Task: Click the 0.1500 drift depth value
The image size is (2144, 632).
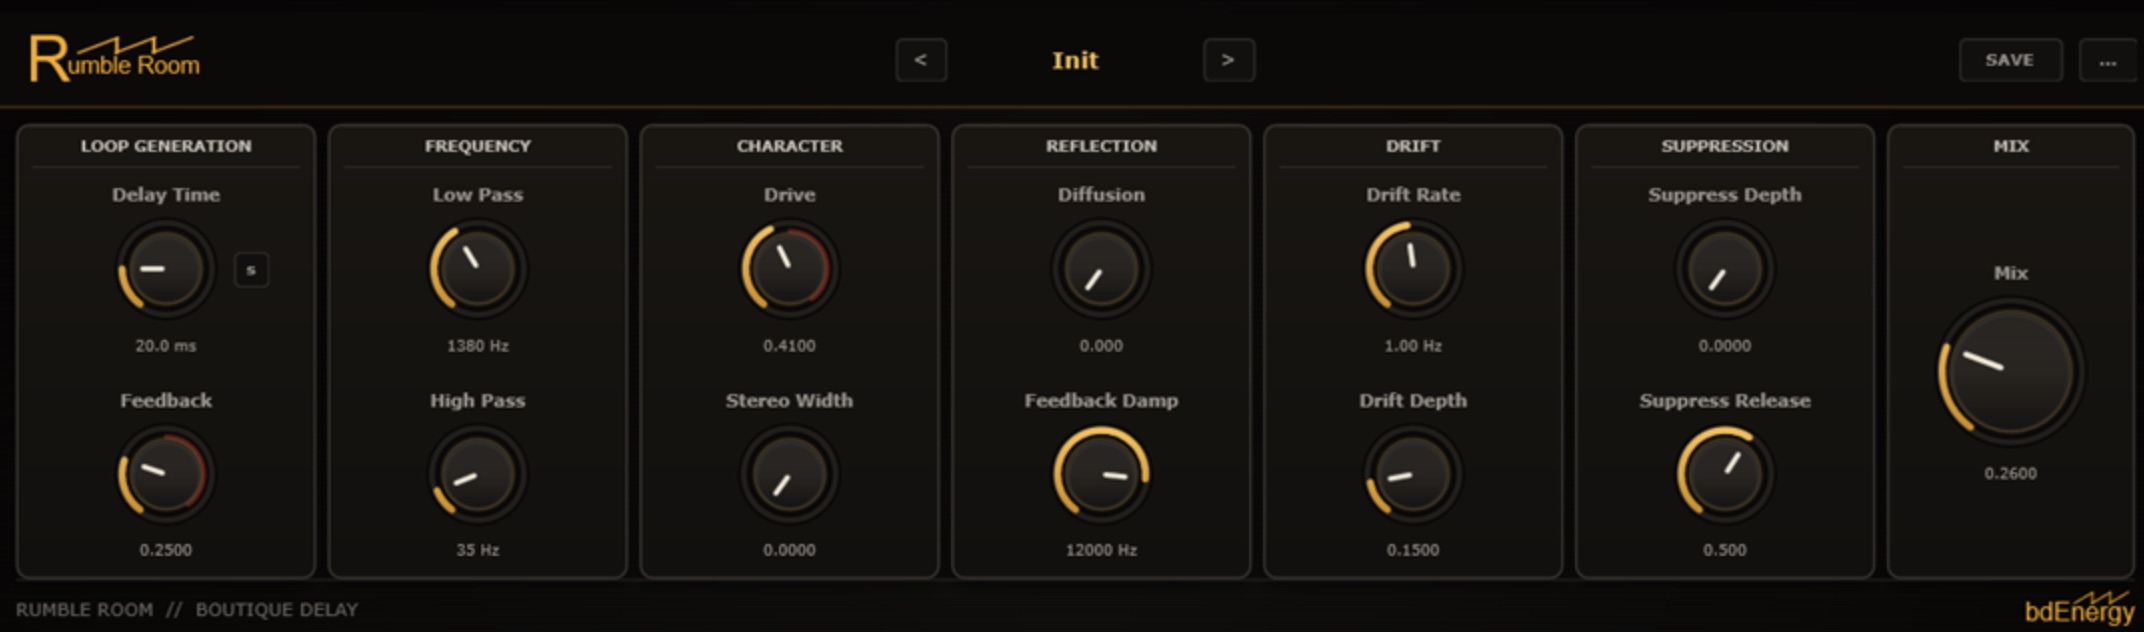Action: [x=1413, y=550]
